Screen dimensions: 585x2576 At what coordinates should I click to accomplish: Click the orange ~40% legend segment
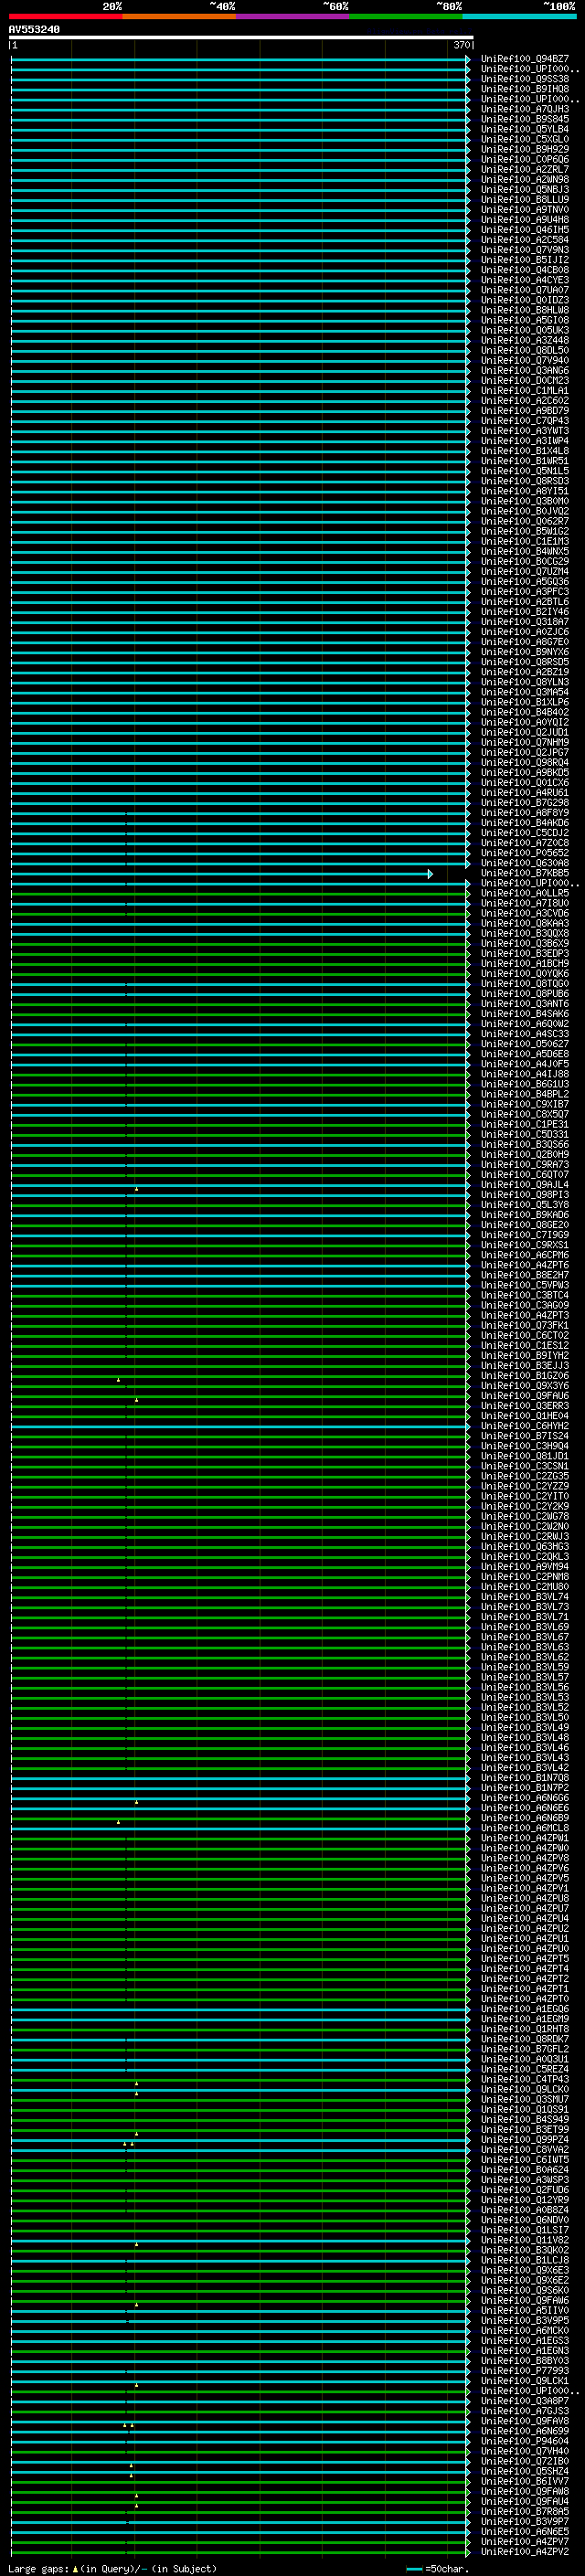click(x=179, y=16)
